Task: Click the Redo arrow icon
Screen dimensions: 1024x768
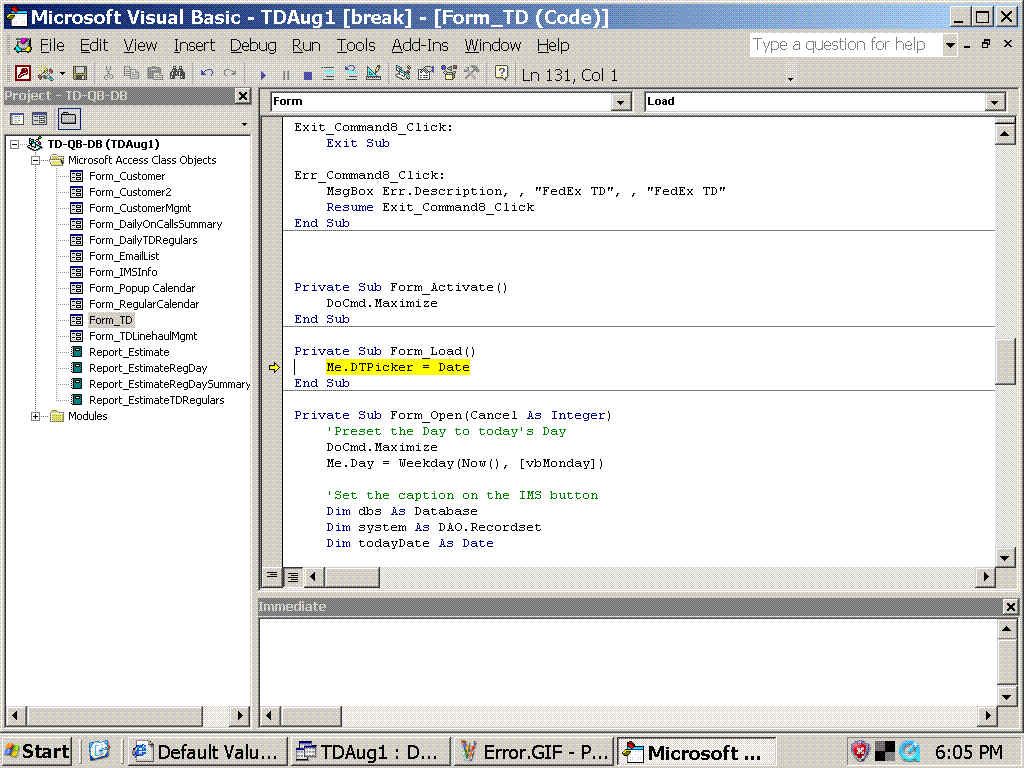Action: pyautogui.click(x=230, y=73)
